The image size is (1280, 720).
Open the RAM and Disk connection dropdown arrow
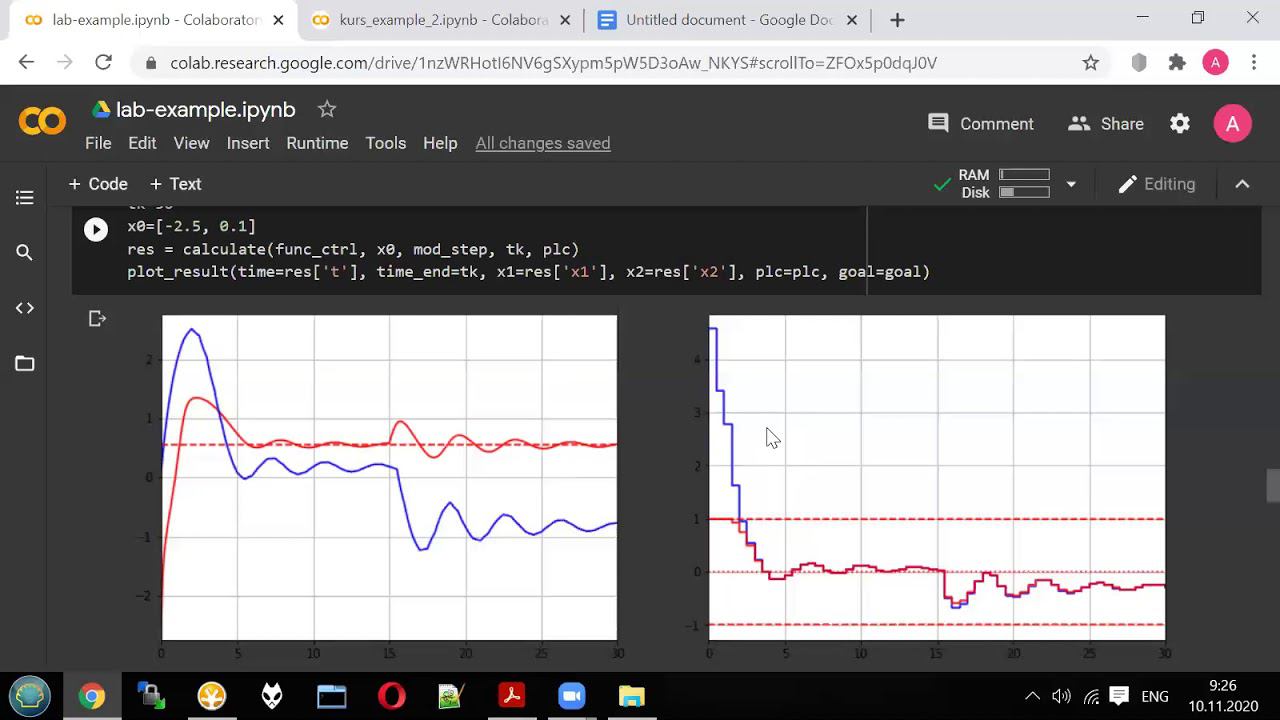tap(1071, 184)
